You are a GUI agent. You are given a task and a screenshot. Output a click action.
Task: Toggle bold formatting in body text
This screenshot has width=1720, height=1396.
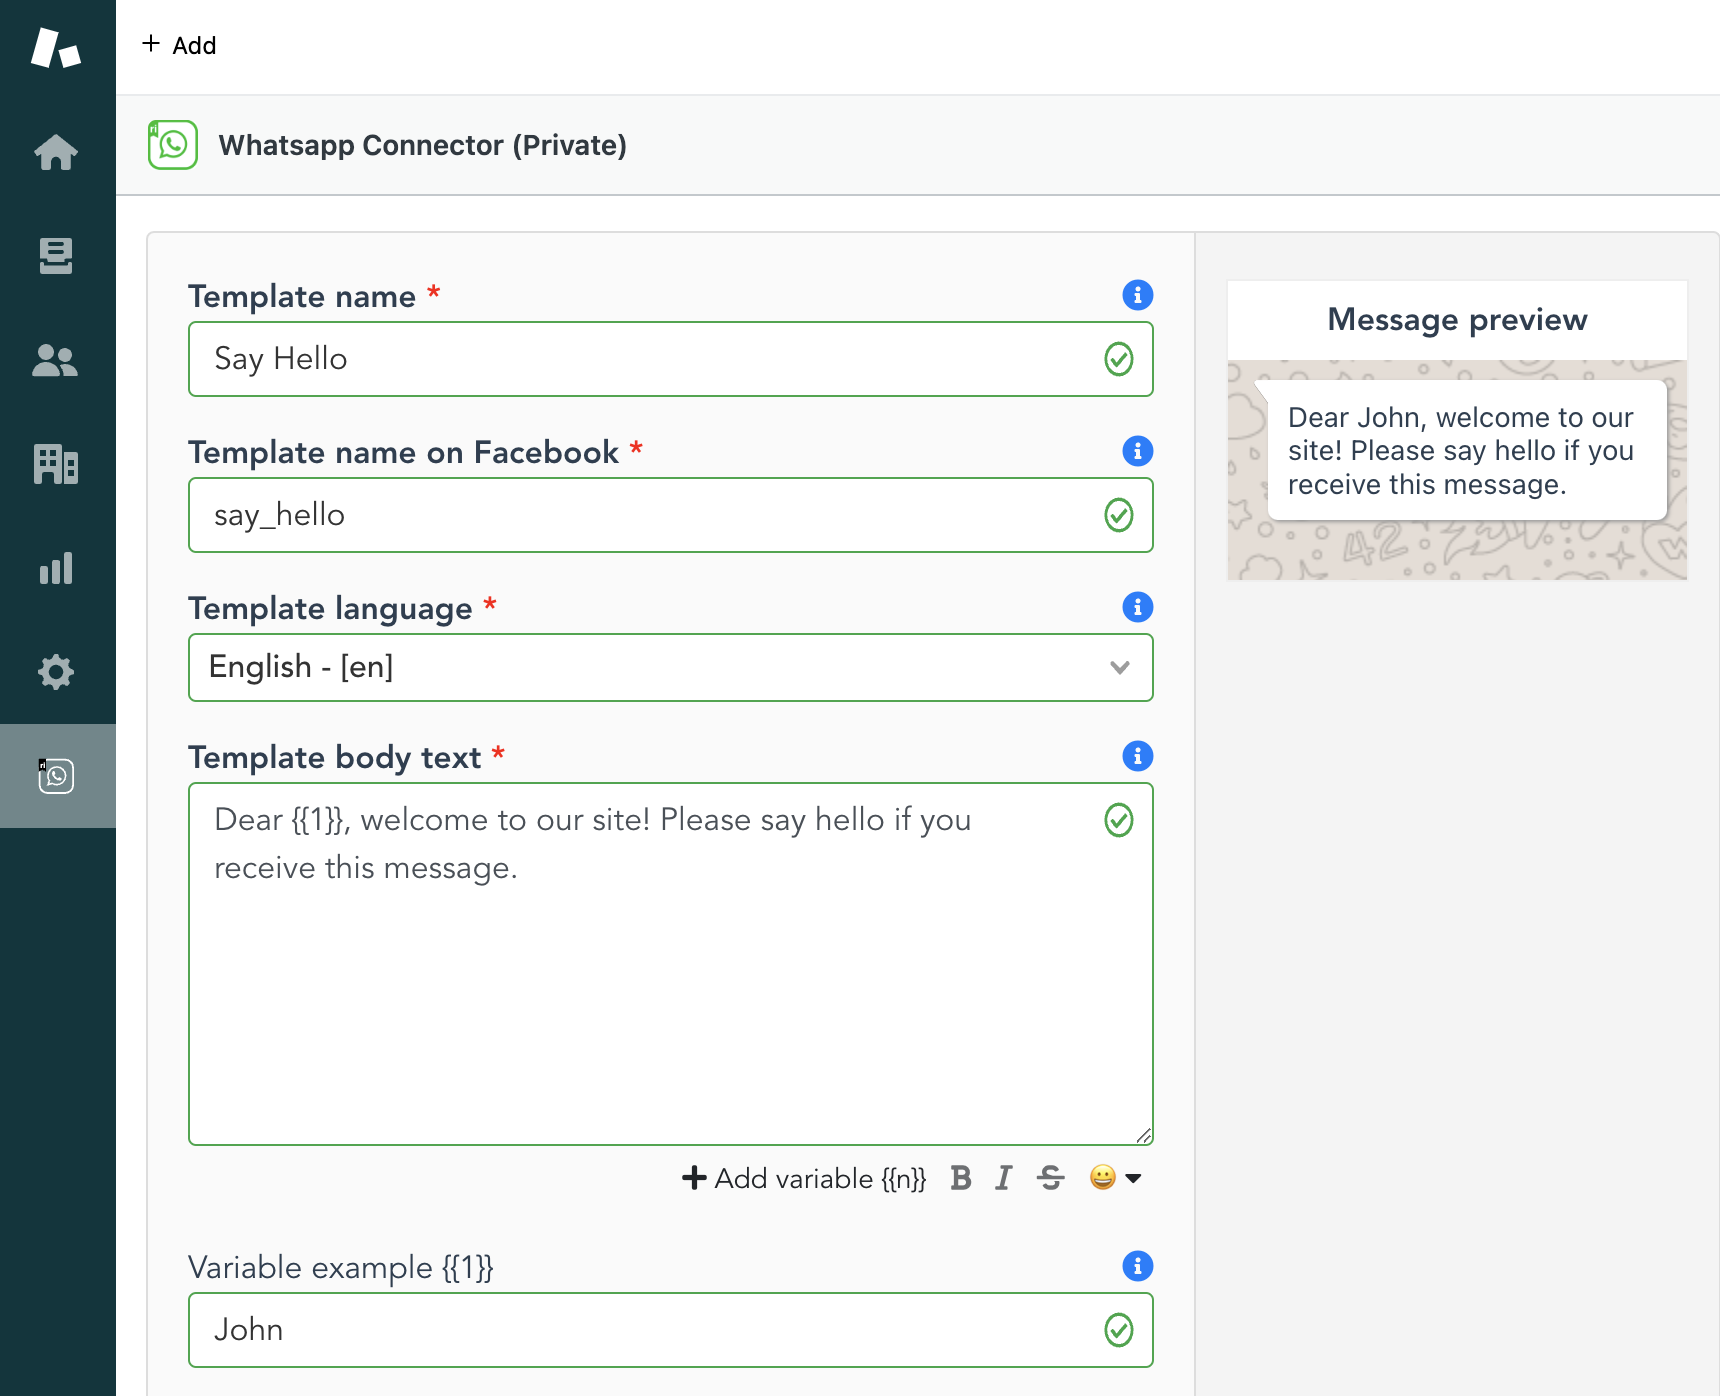click(x=961, y=1178)
